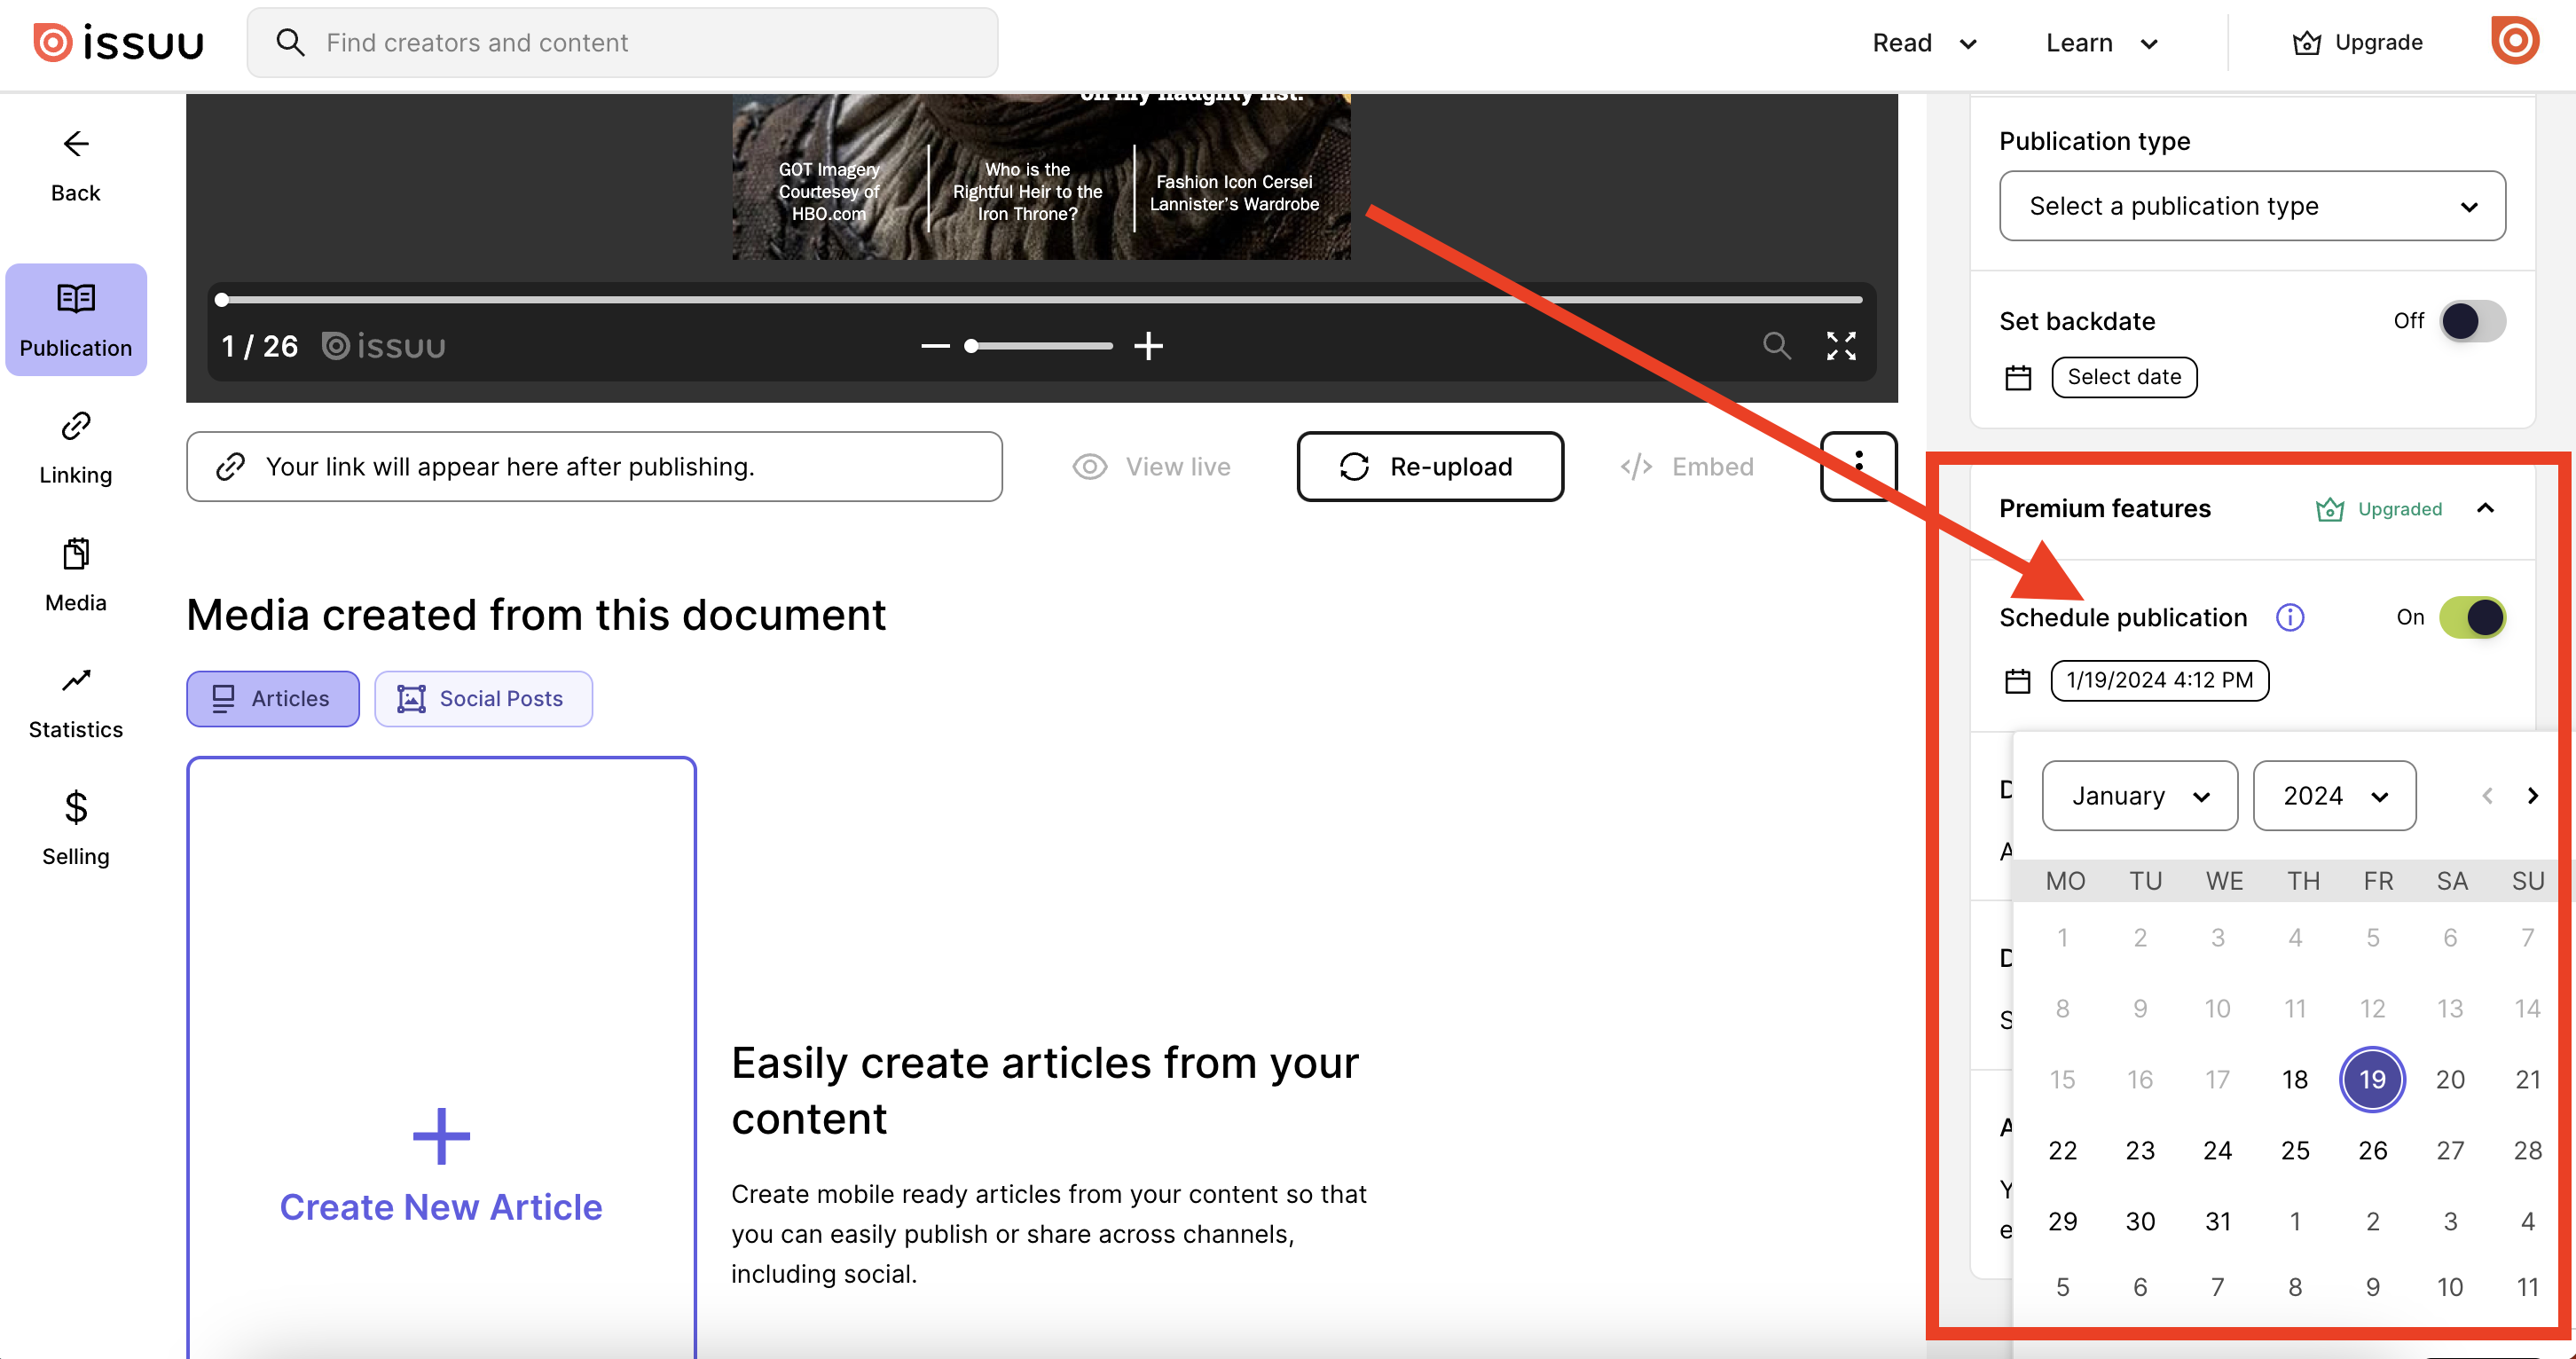Choose January 28 in the calendar
This screenshot has width=2576, height=1359.
pyautogui.click(x=2527, y=1151)
